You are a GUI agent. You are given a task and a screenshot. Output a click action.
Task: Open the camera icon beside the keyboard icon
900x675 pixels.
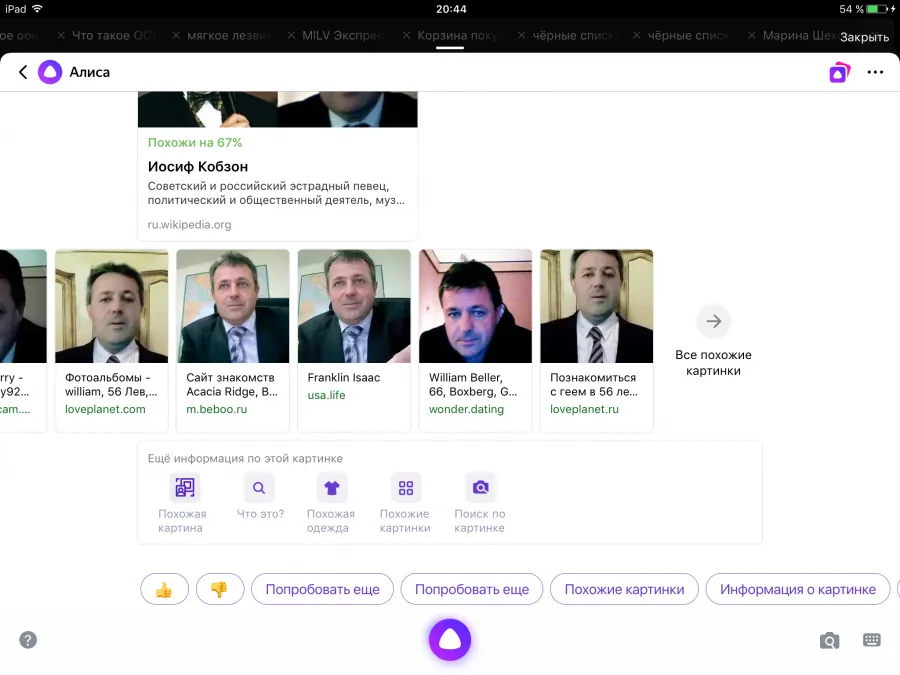[829, 640]
